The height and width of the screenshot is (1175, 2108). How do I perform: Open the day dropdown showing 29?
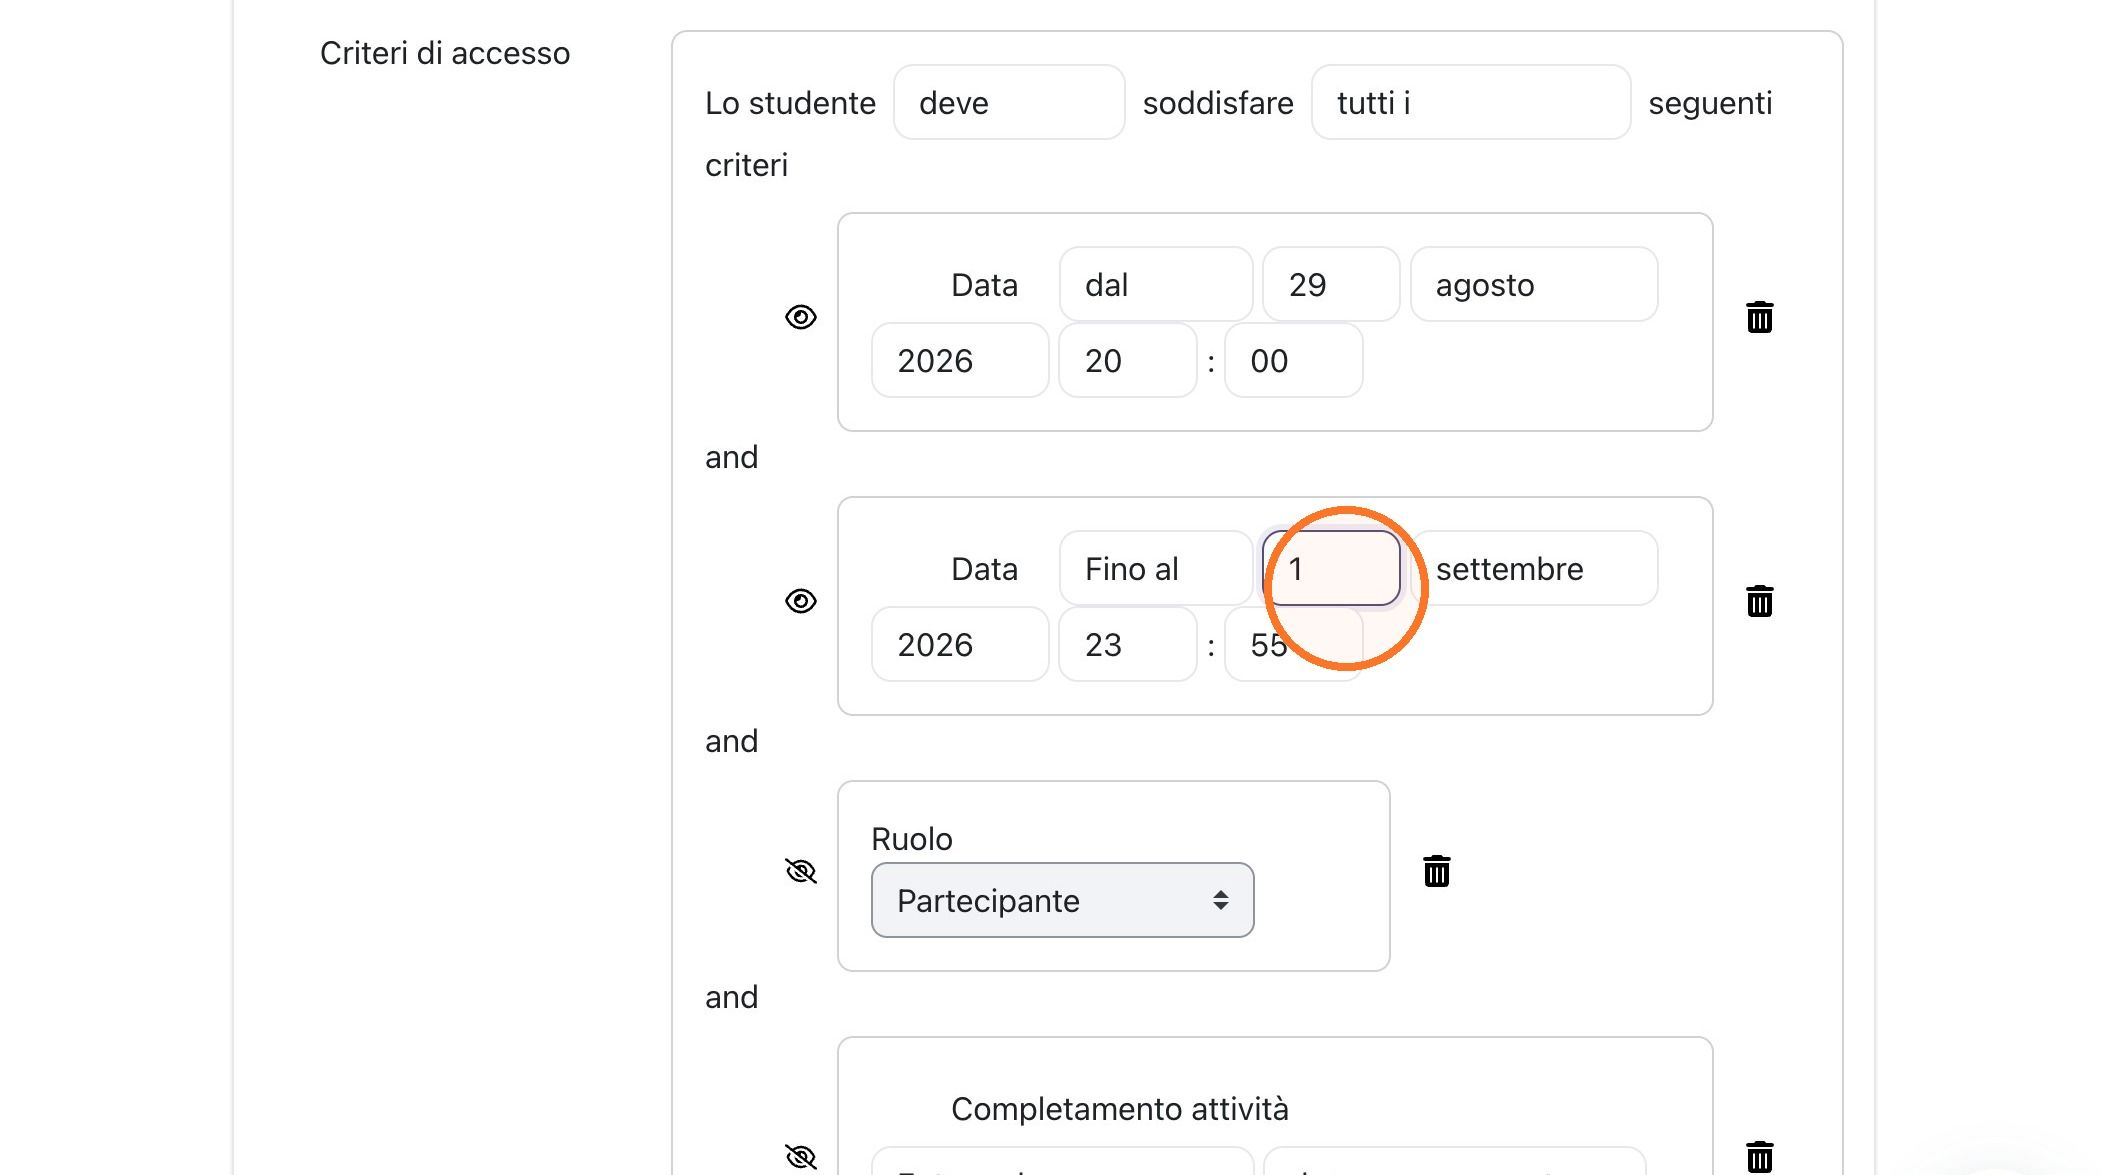[x=1331, y=285]
